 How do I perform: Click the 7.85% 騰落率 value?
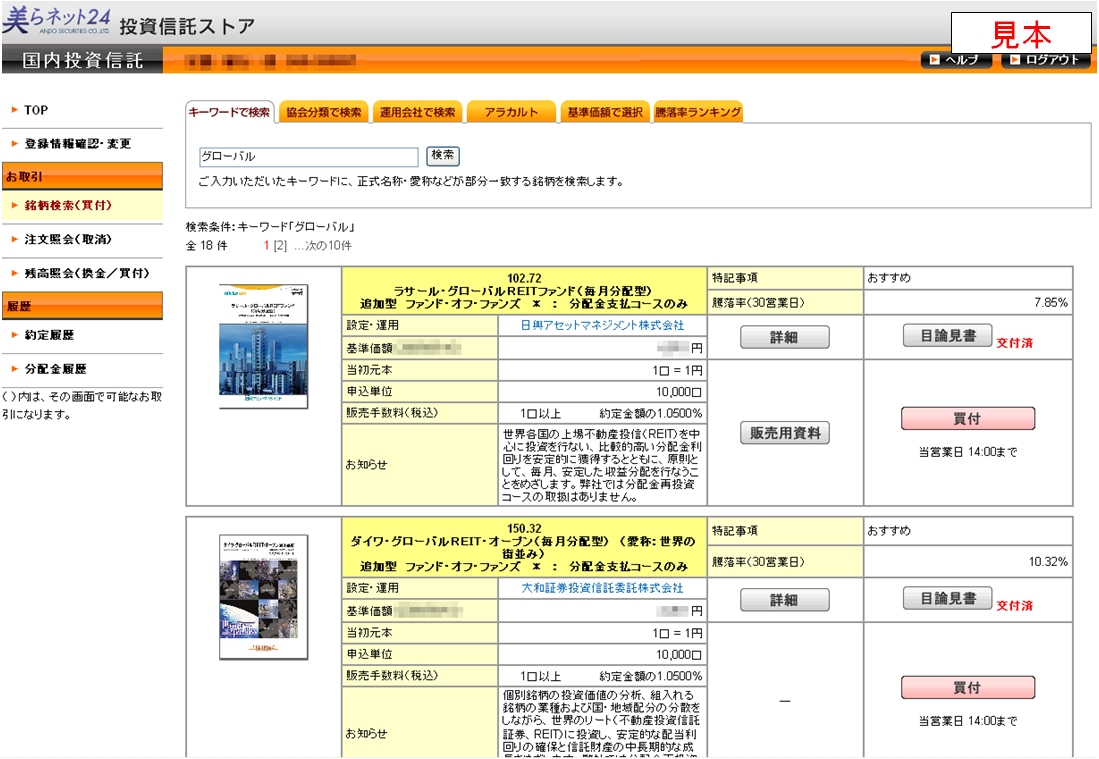point(1051,302)
